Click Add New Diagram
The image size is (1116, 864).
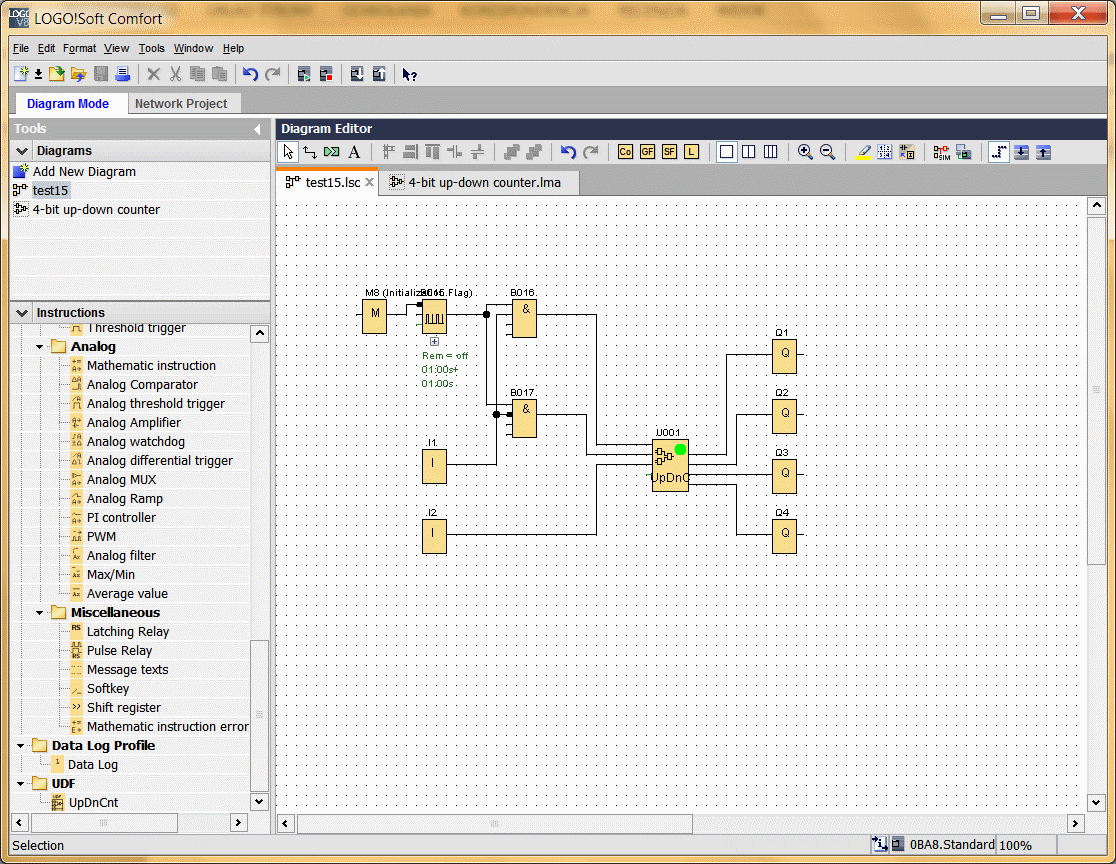coord(84,172)
